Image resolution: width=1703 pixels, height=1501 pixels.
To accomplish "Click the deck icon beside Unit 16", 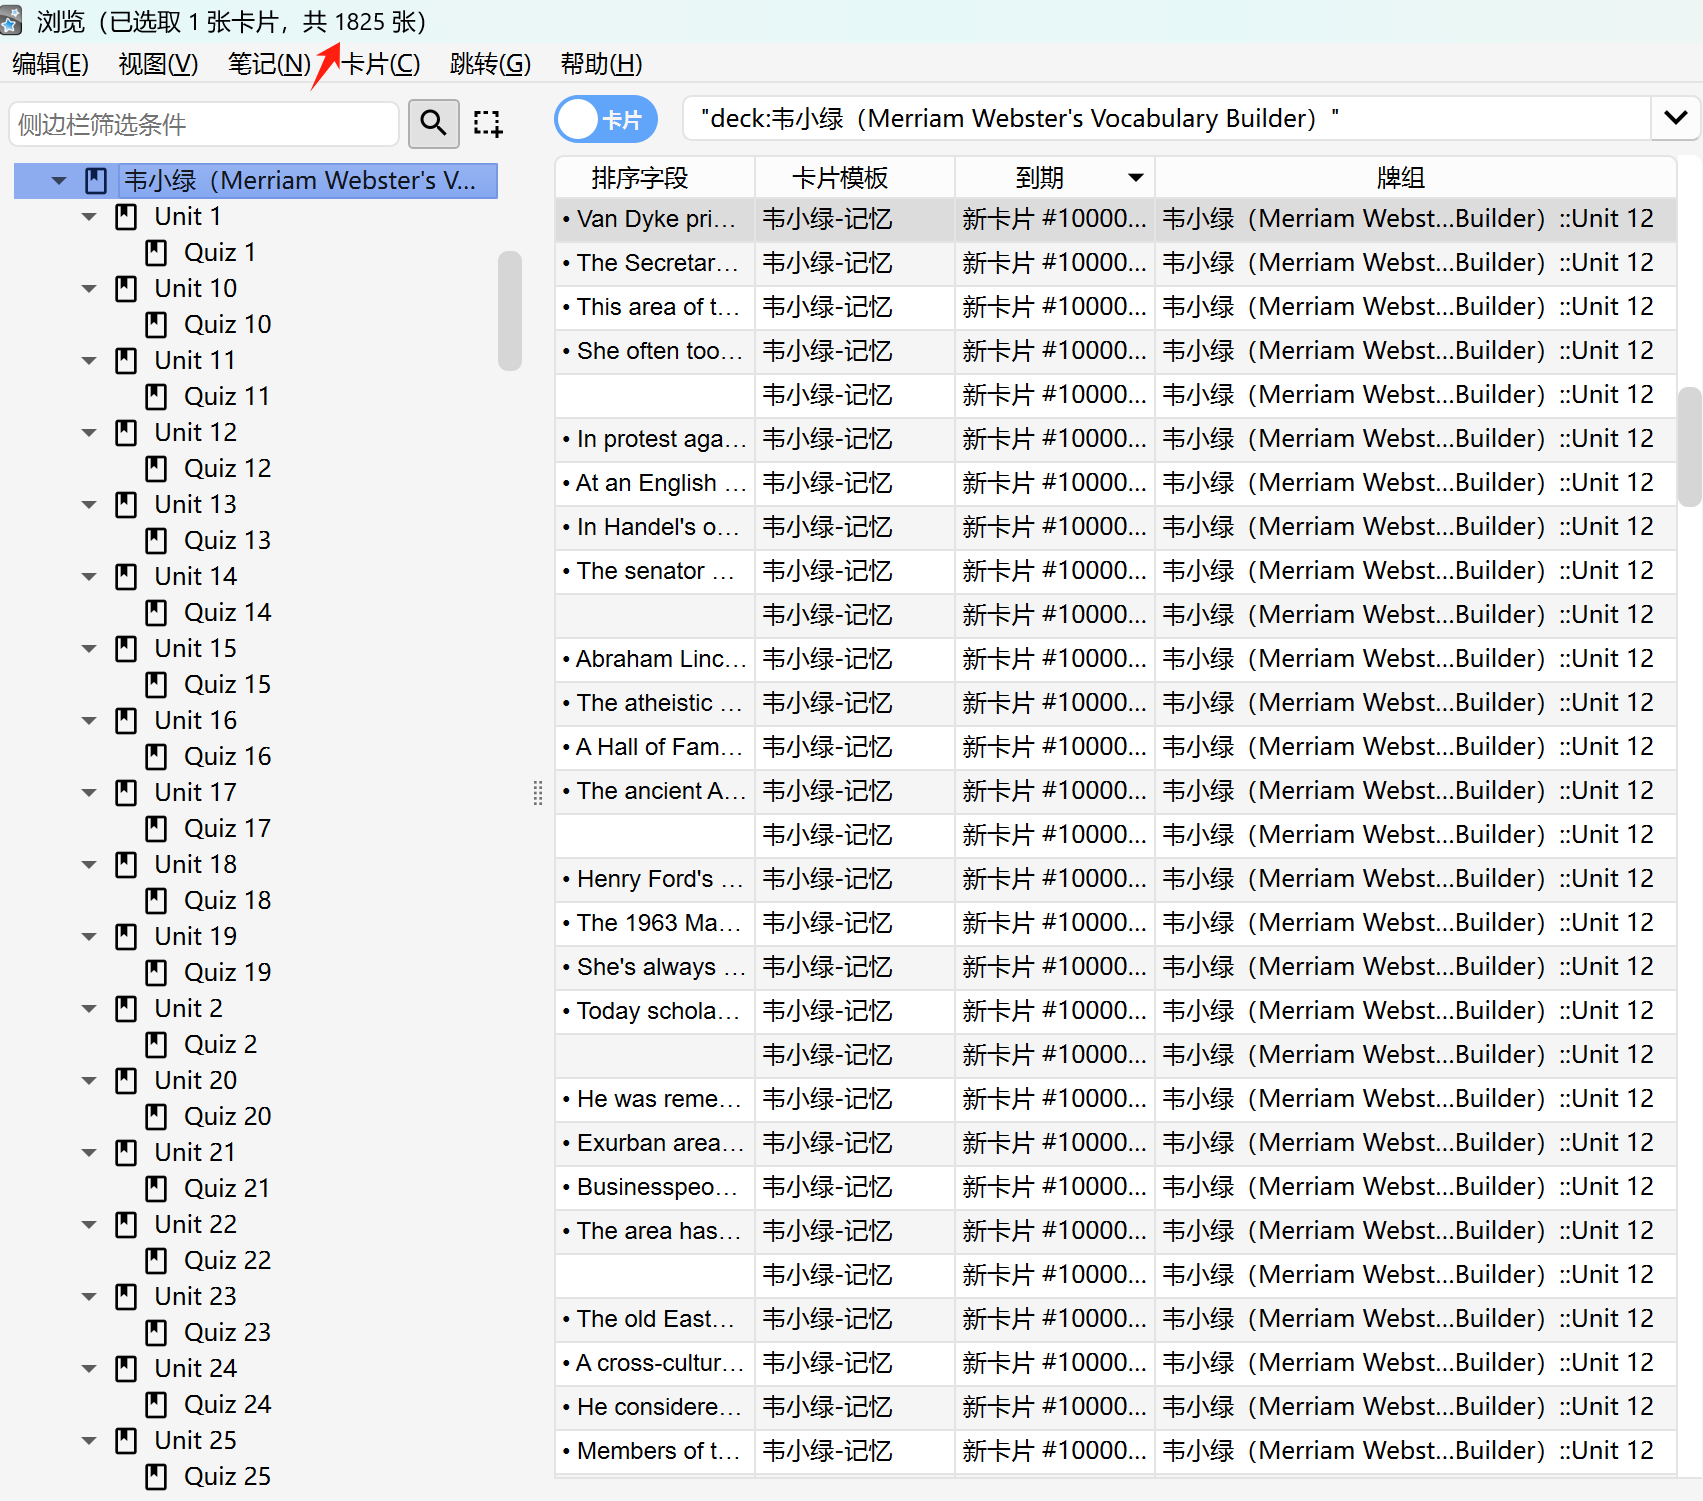I will point(126,721).
